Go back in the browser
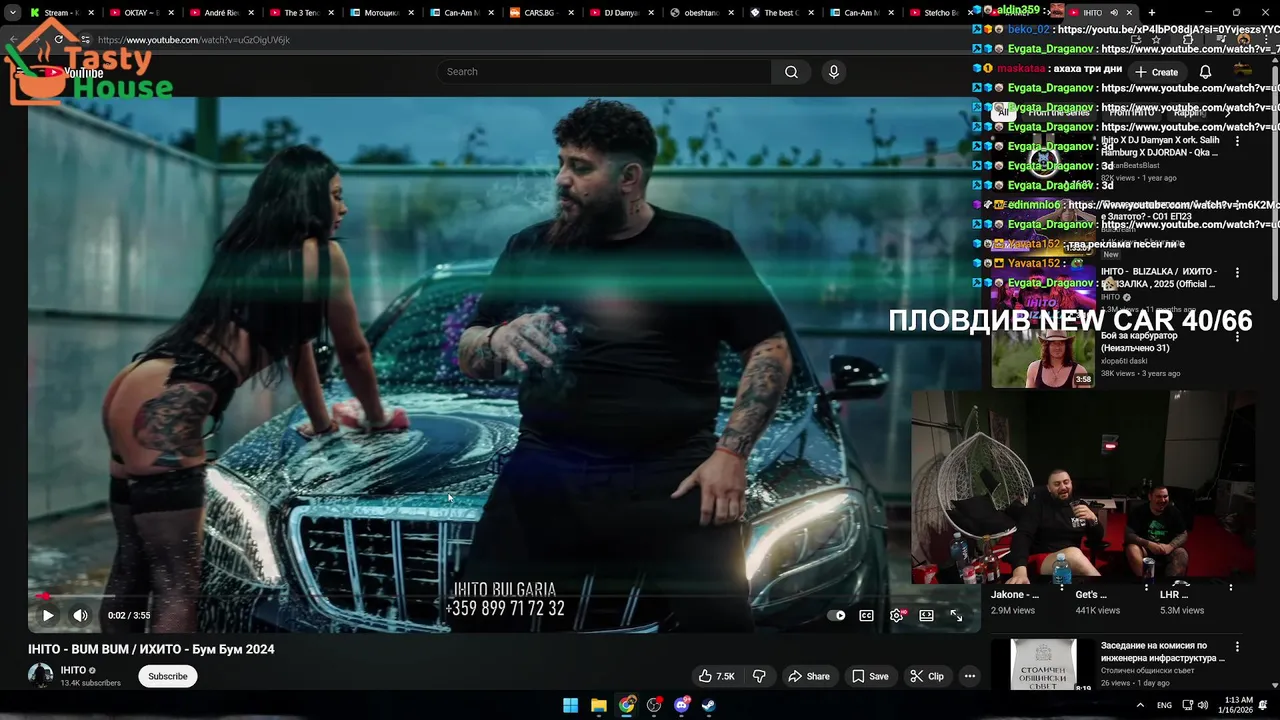This screenshot has height=720, width=1280. click(13, 40)
